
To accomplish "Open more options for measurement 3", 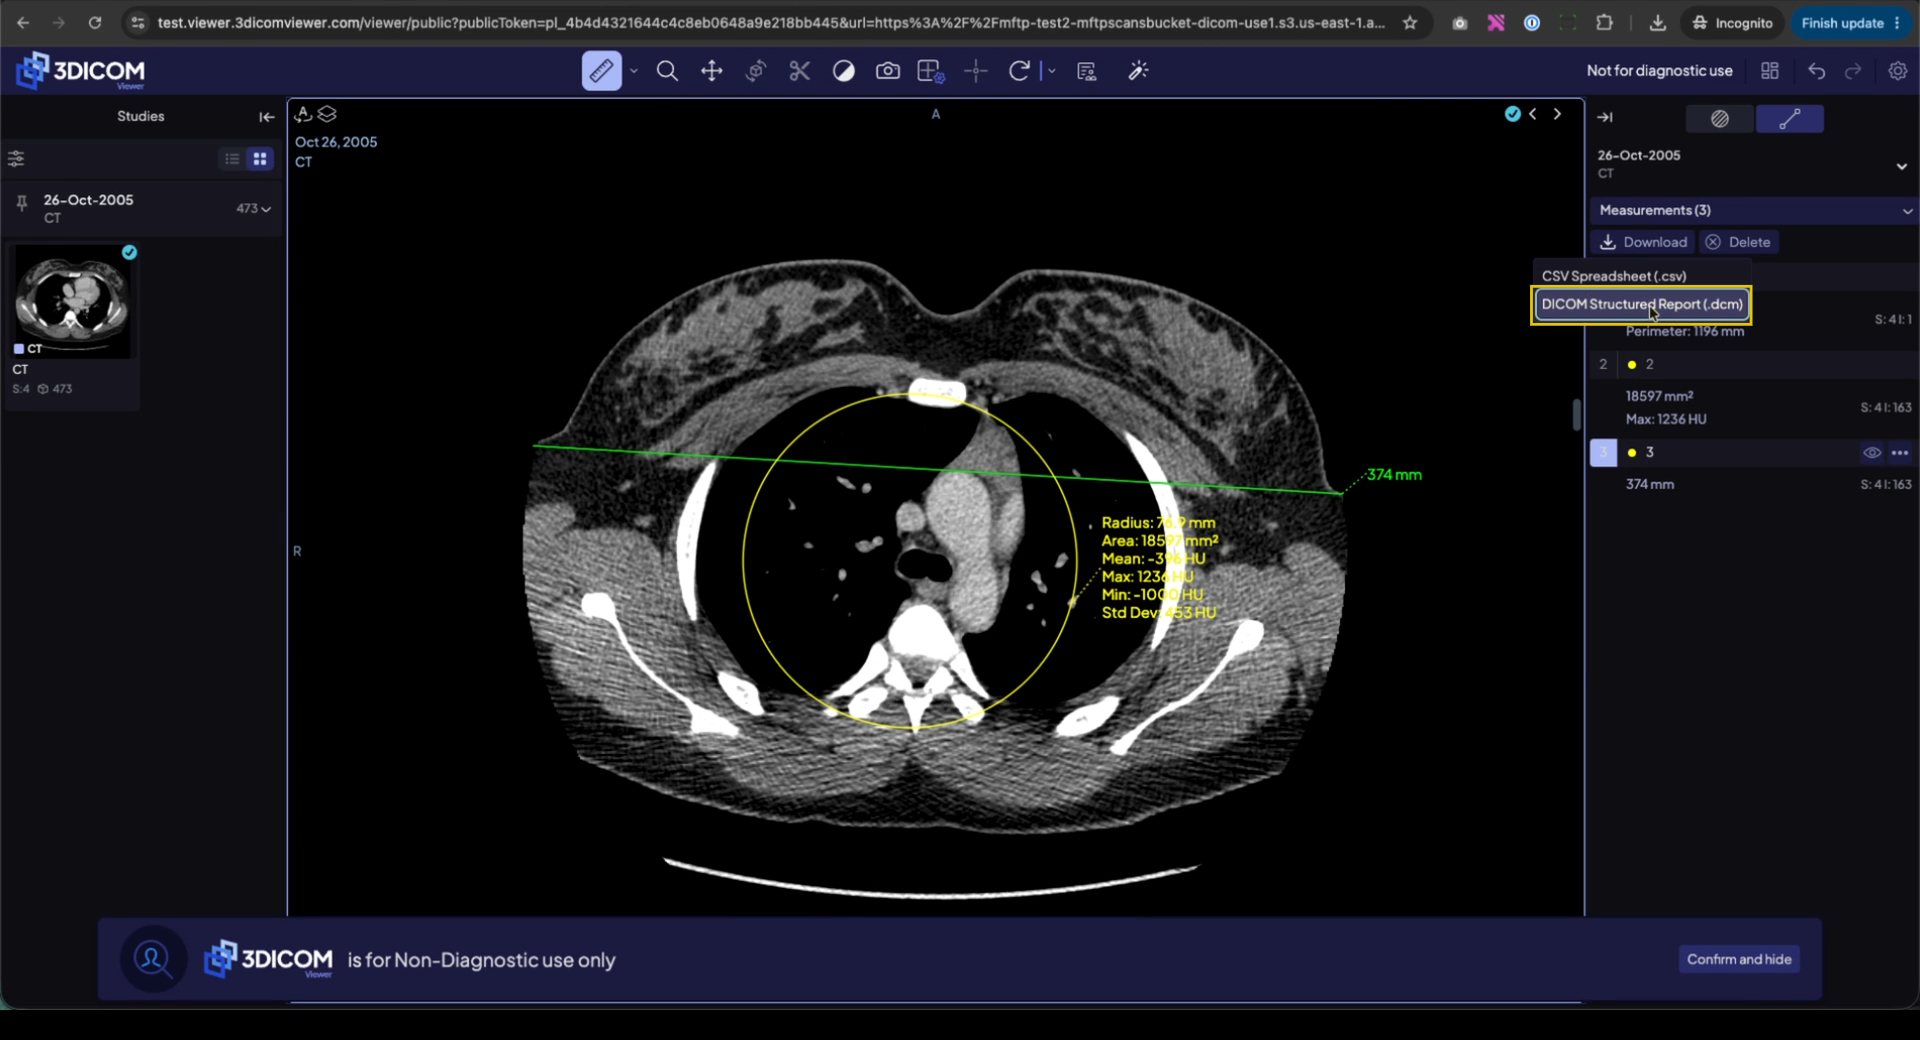I will (1900, 453).
